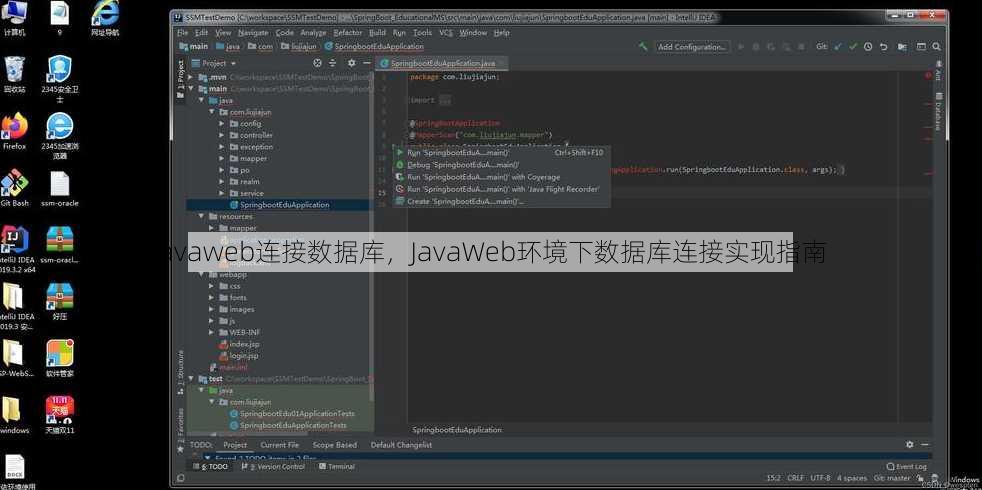
Task: Open the Terminal tool window
Action: (336, 467)
